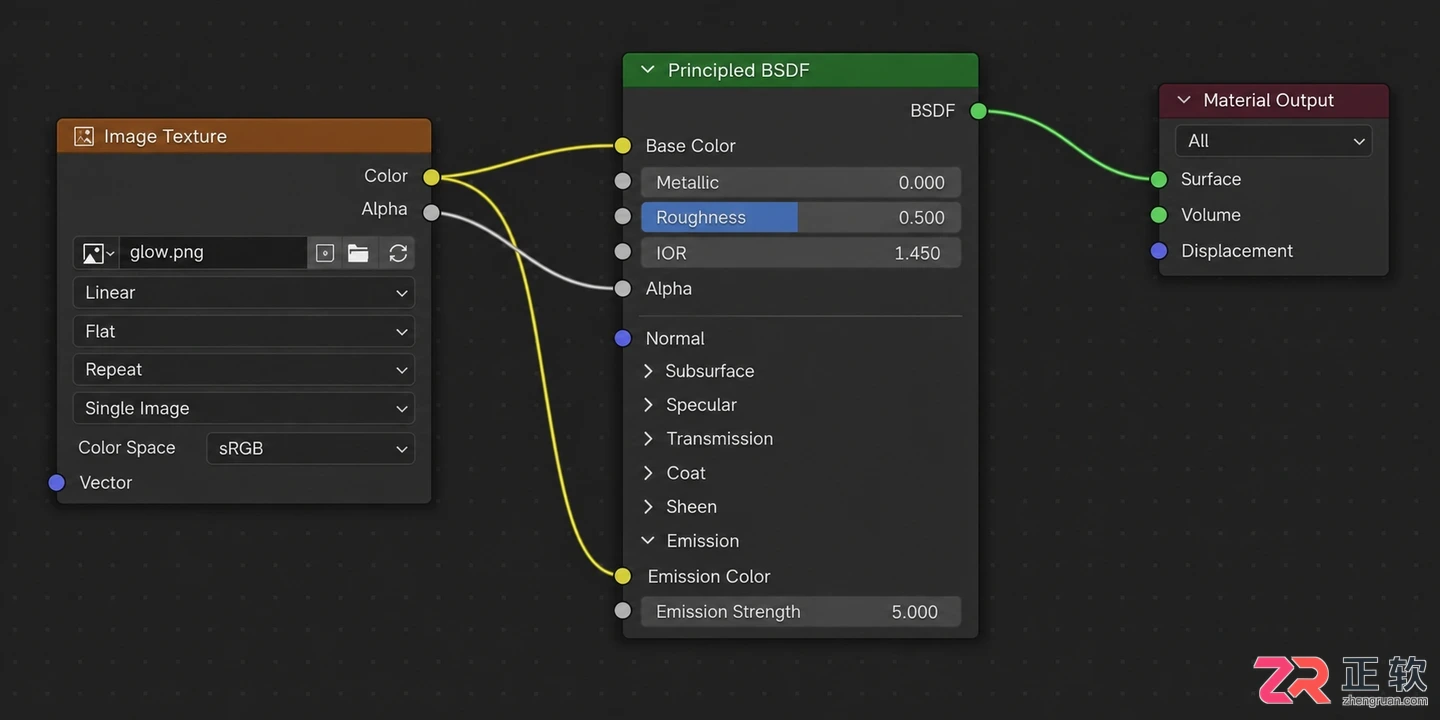Click the Displacement label
Image resolution: width=1440 pixels, height=720 pixels.
coord(1237,251)
